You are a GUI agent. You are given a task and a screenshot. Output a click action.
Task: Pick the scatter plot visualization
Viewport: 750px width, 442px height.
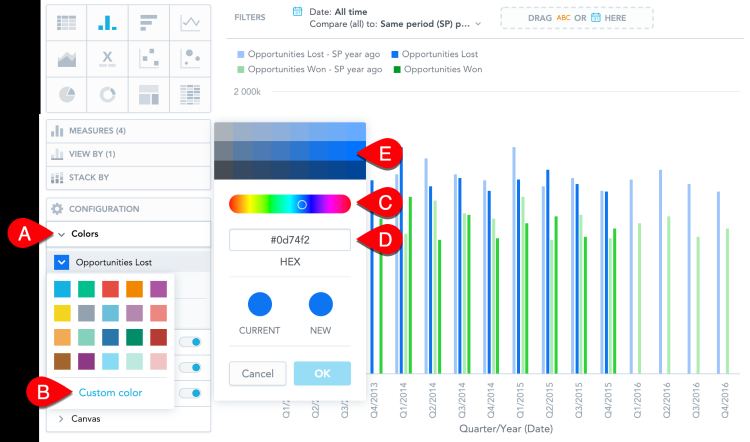[149, 59]
